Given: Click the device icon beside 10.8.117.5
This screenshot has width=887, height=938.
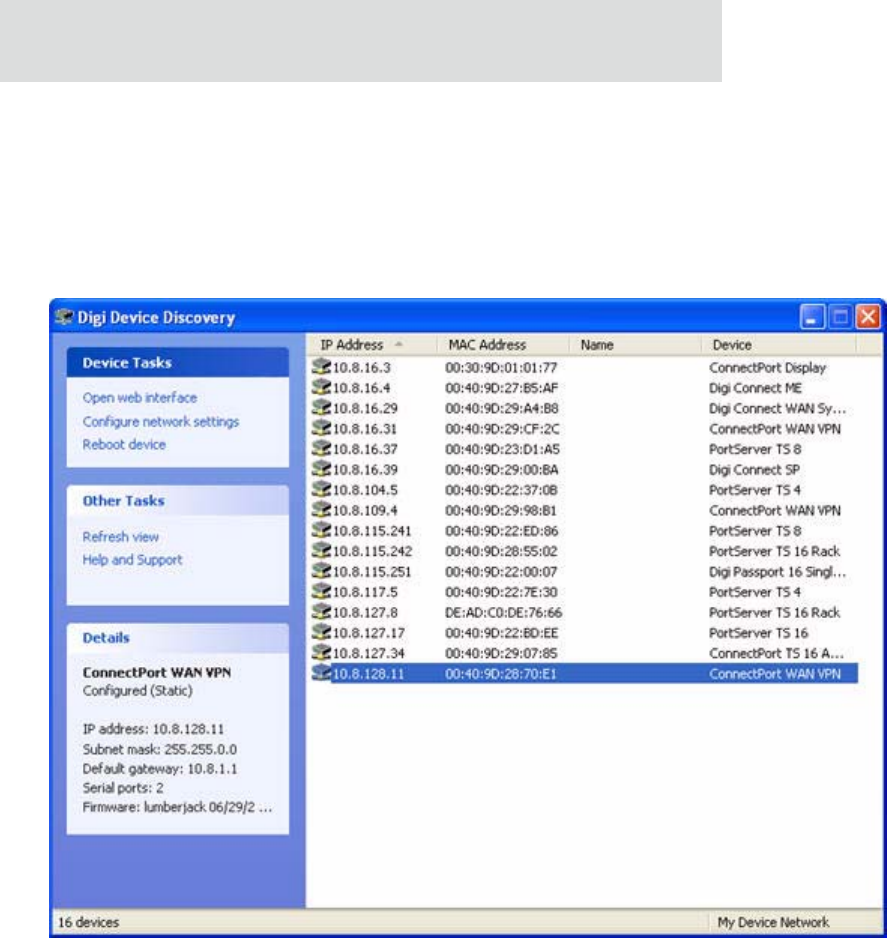Looking at the screenshot, I should (322, 591).
